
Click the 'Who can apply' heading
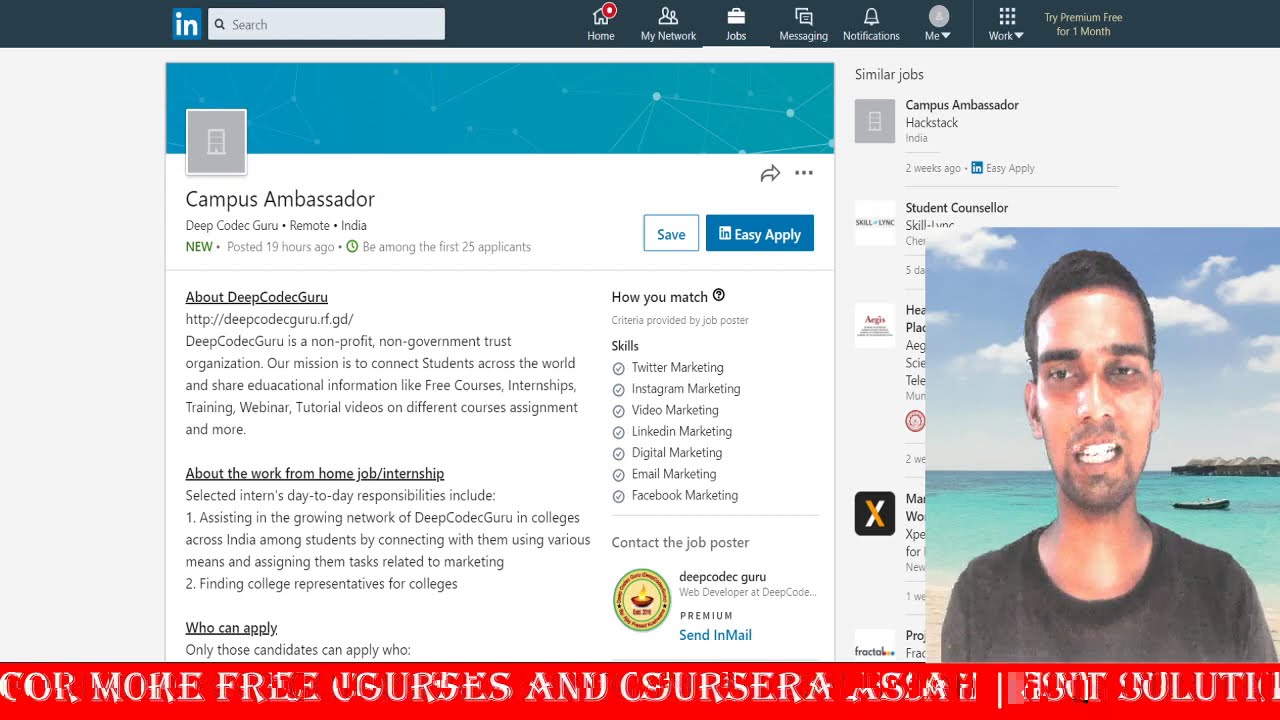click(231, 628)
